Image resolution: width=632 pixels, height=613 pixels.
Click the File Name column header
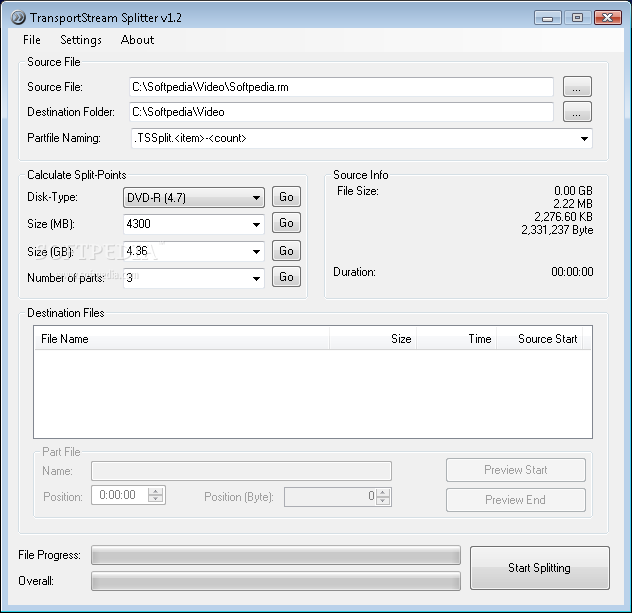click(x=182, y=339)
